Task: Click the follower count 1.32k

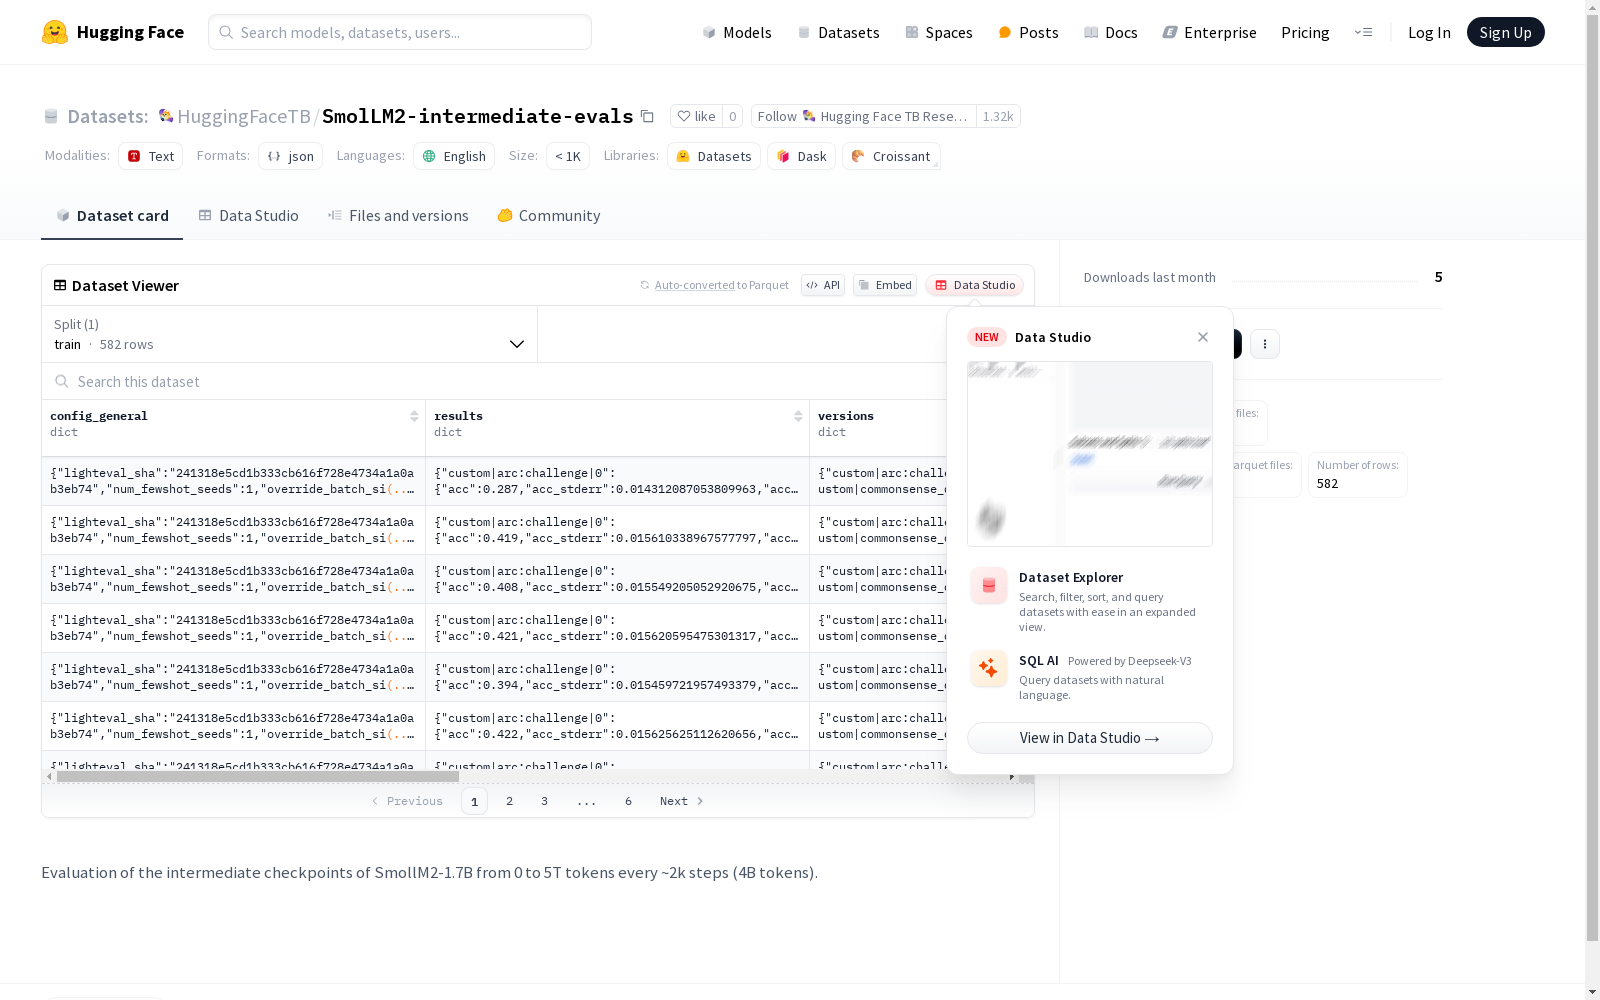Action: pos(998,116)
